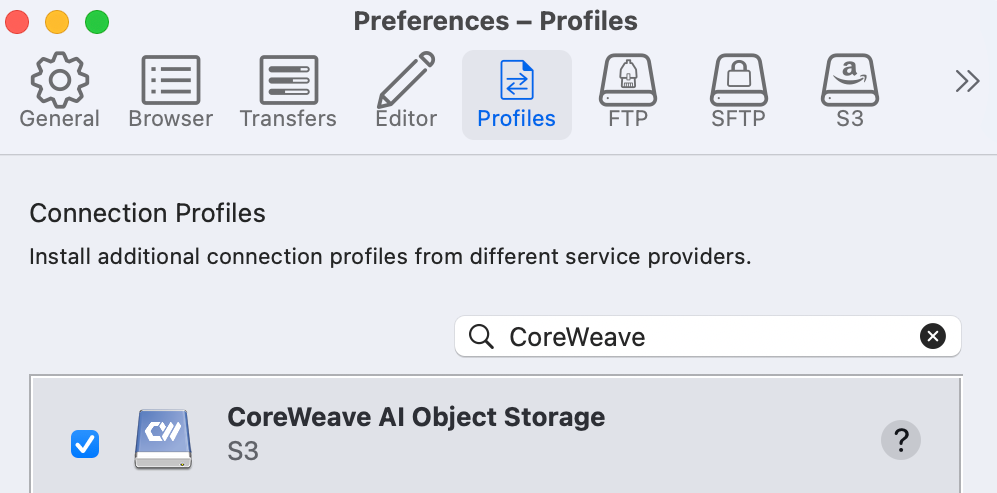
Task: Open help for CoreWeave profile
Action: [900, 440]
